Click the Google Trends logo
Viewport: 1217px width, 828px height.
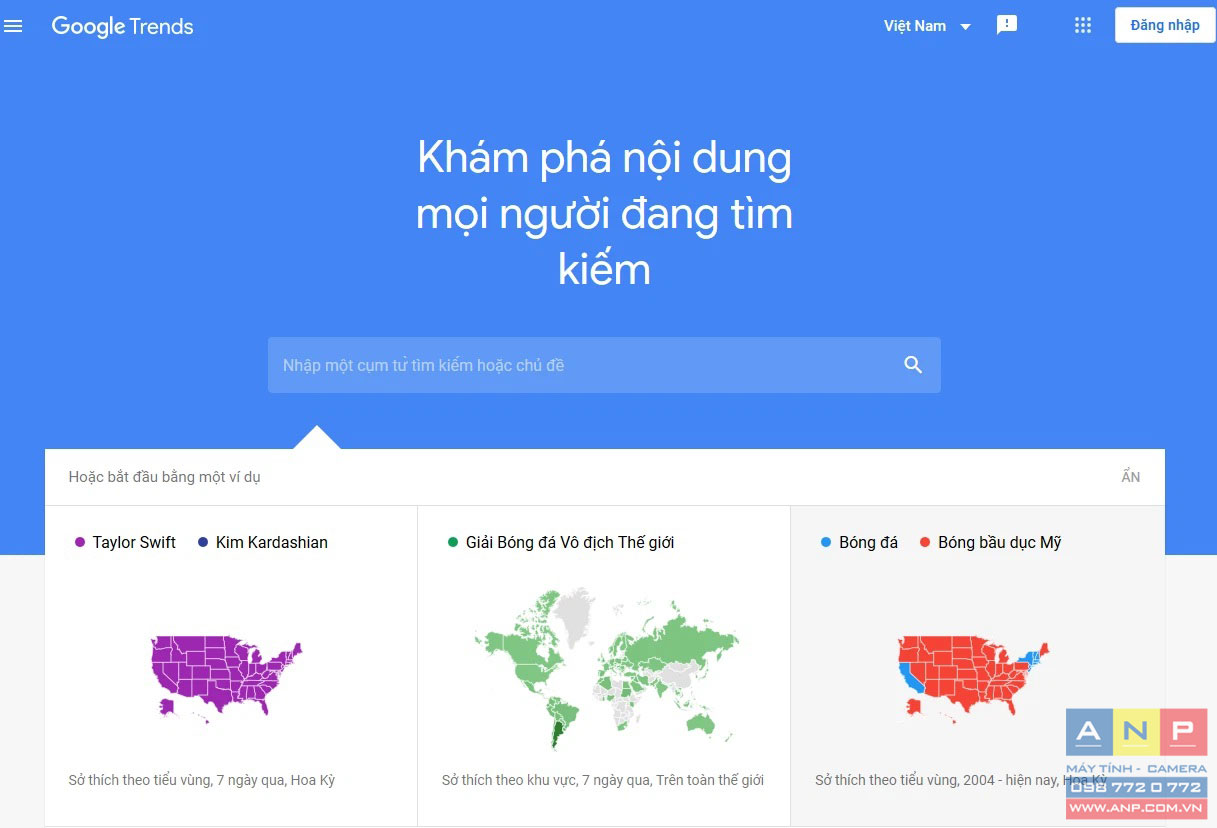[x=122, y=27]
